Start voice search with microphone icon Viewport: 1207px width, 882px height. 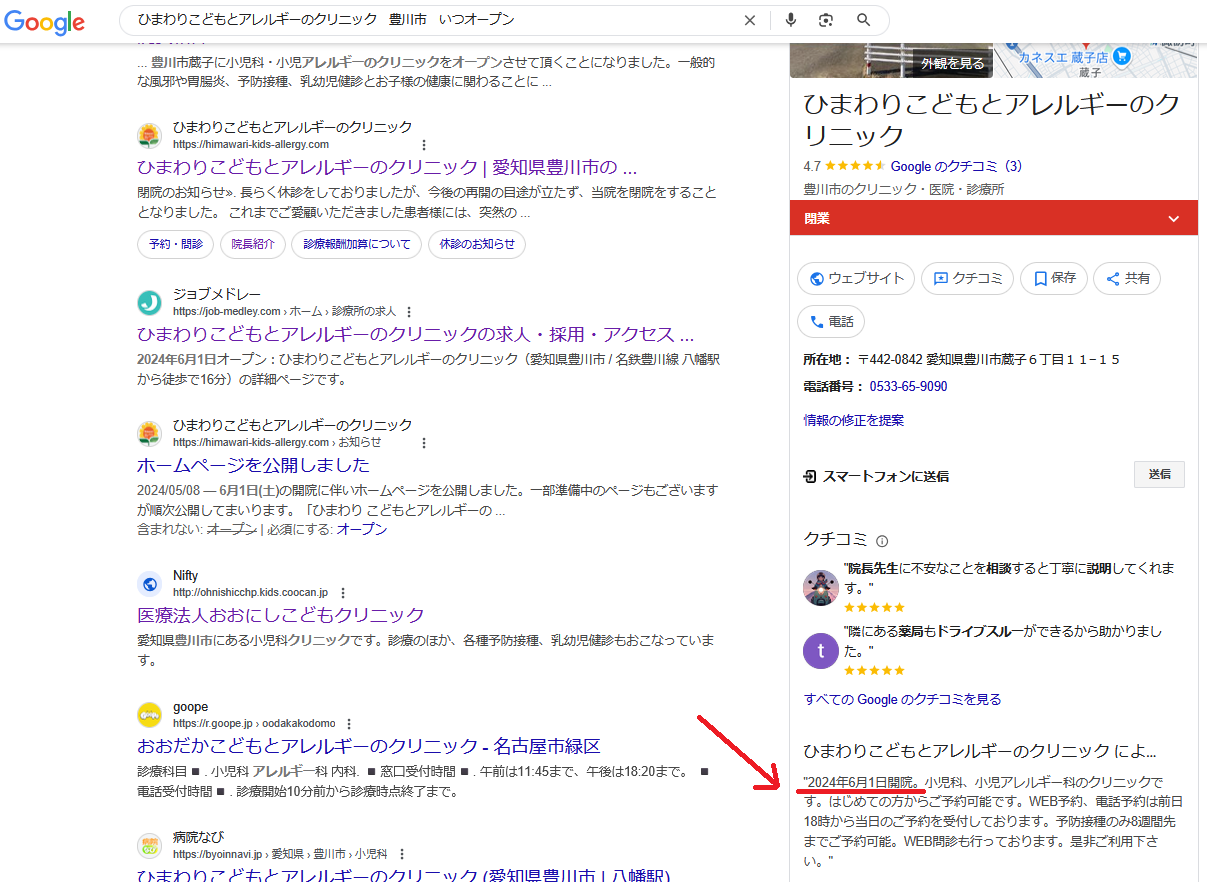791,20
